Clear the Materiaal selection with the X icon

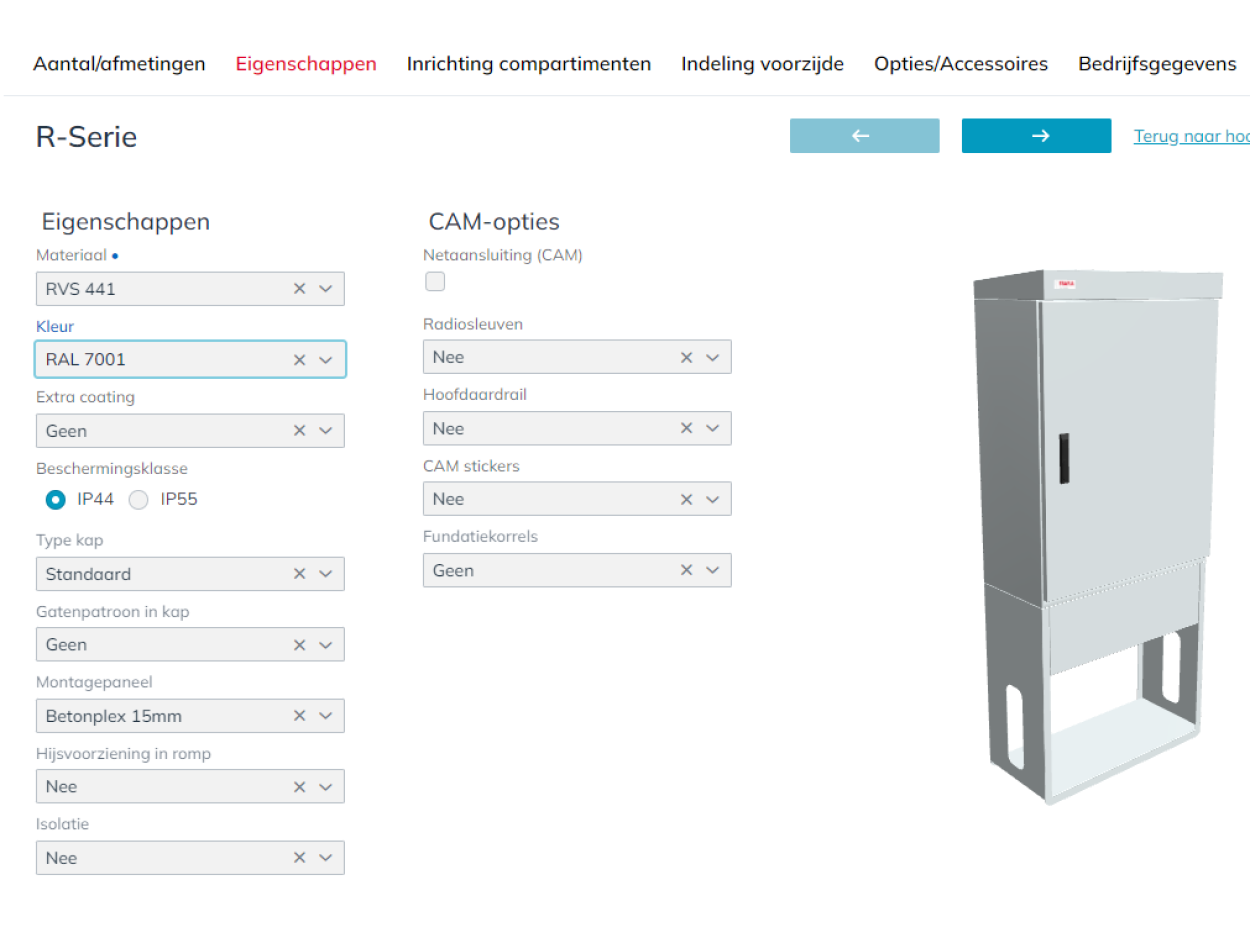tap(299, 288)
